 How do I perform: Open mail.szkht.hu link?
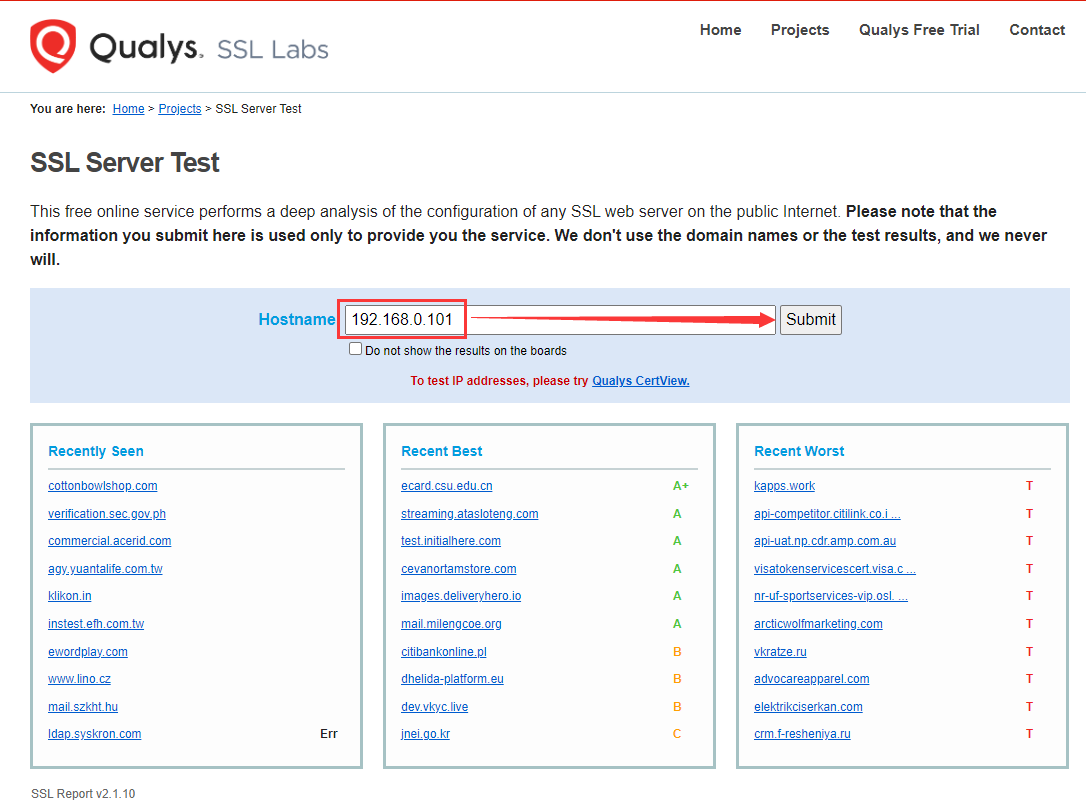point(83,707)
